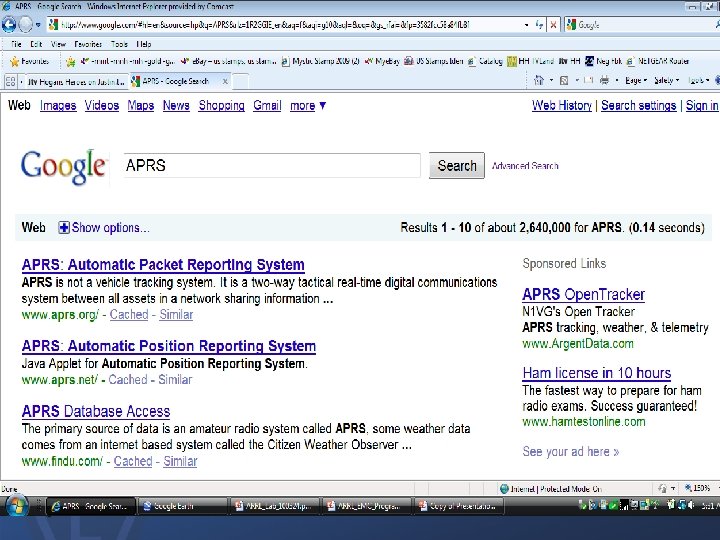The width and height of the screenshot is (720, 540).
Task: Expand the address bar history dropdown
Action: tap(526, 25)
